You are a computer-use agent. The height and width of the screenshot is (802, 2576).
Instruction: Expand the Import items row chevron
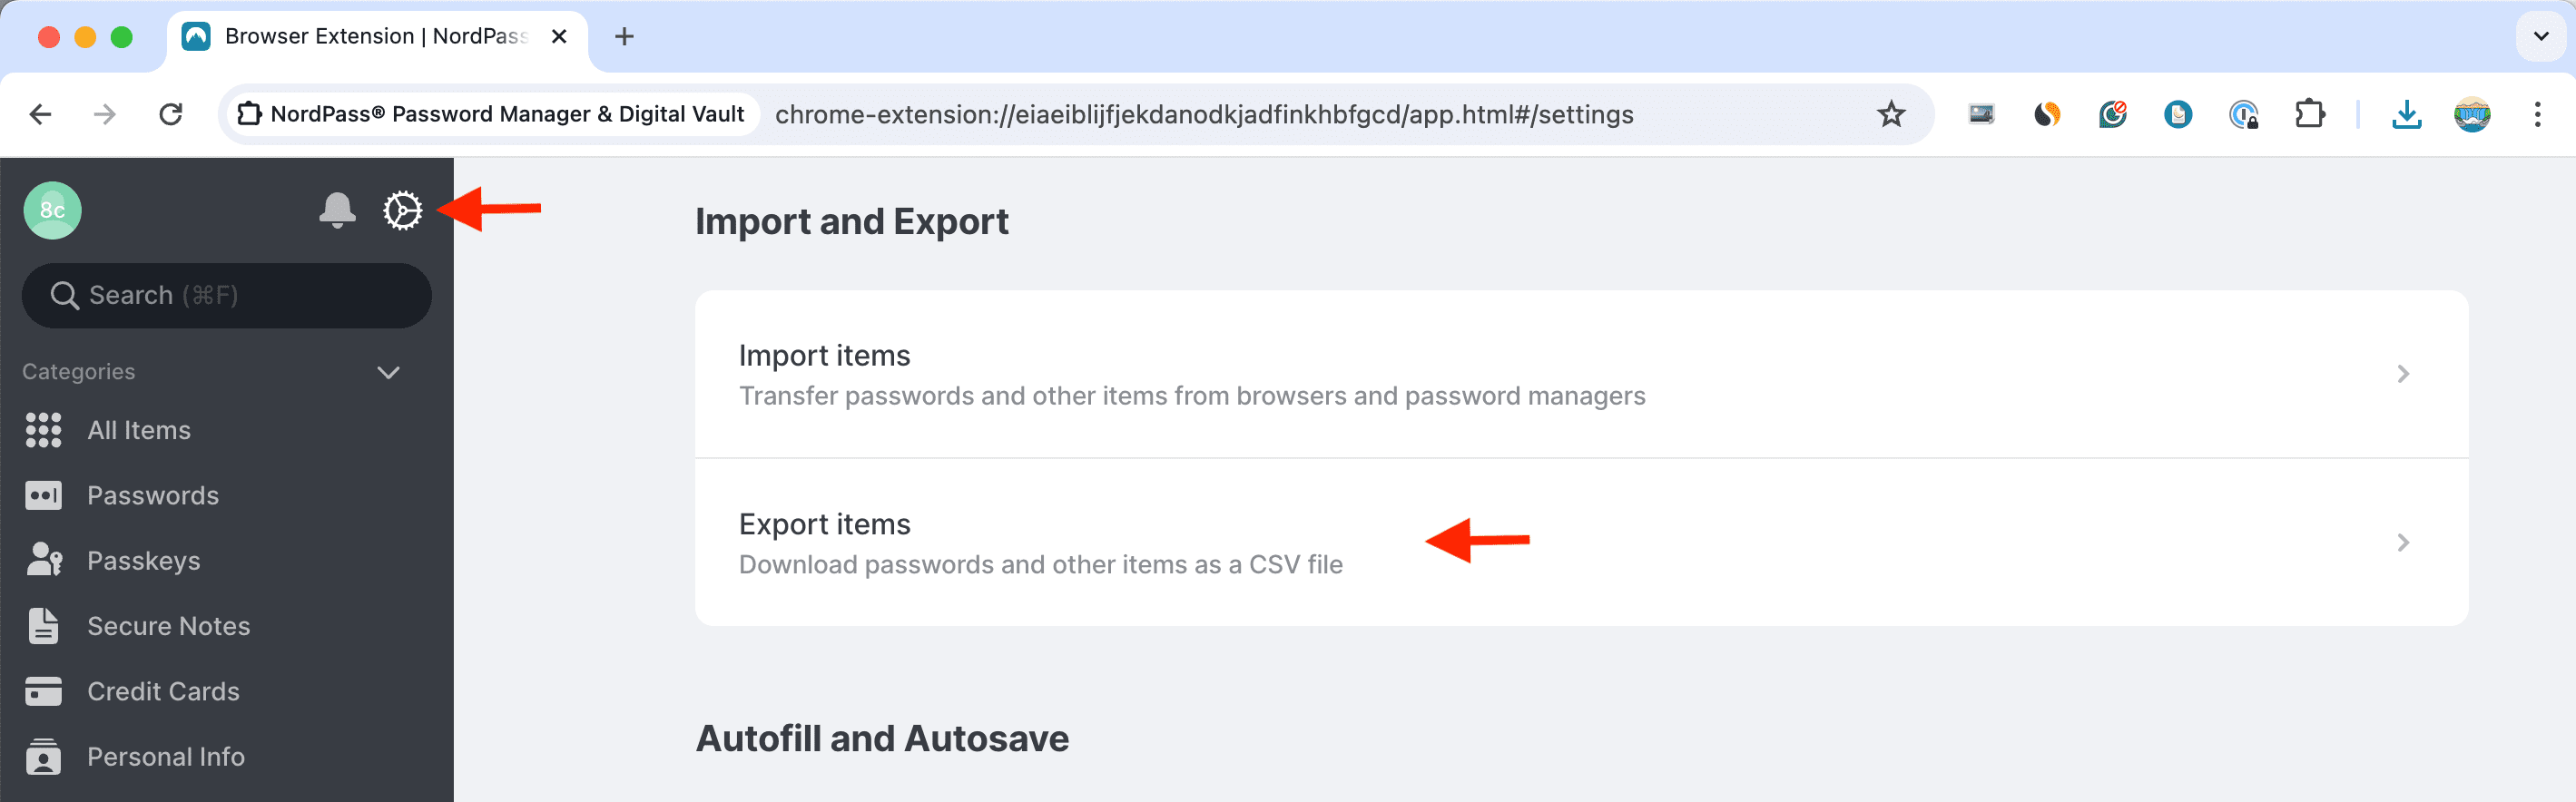point(2403,374)
